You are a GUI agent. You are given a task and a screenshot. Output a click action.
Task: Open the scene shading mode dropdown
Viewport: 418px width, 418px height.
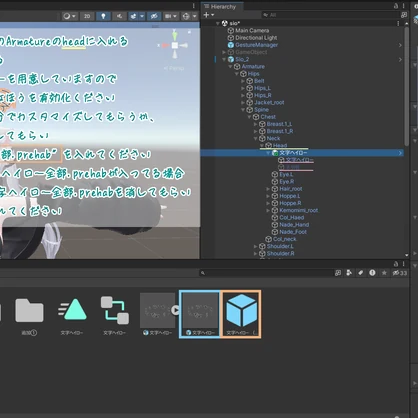click(x=70, y=16)
